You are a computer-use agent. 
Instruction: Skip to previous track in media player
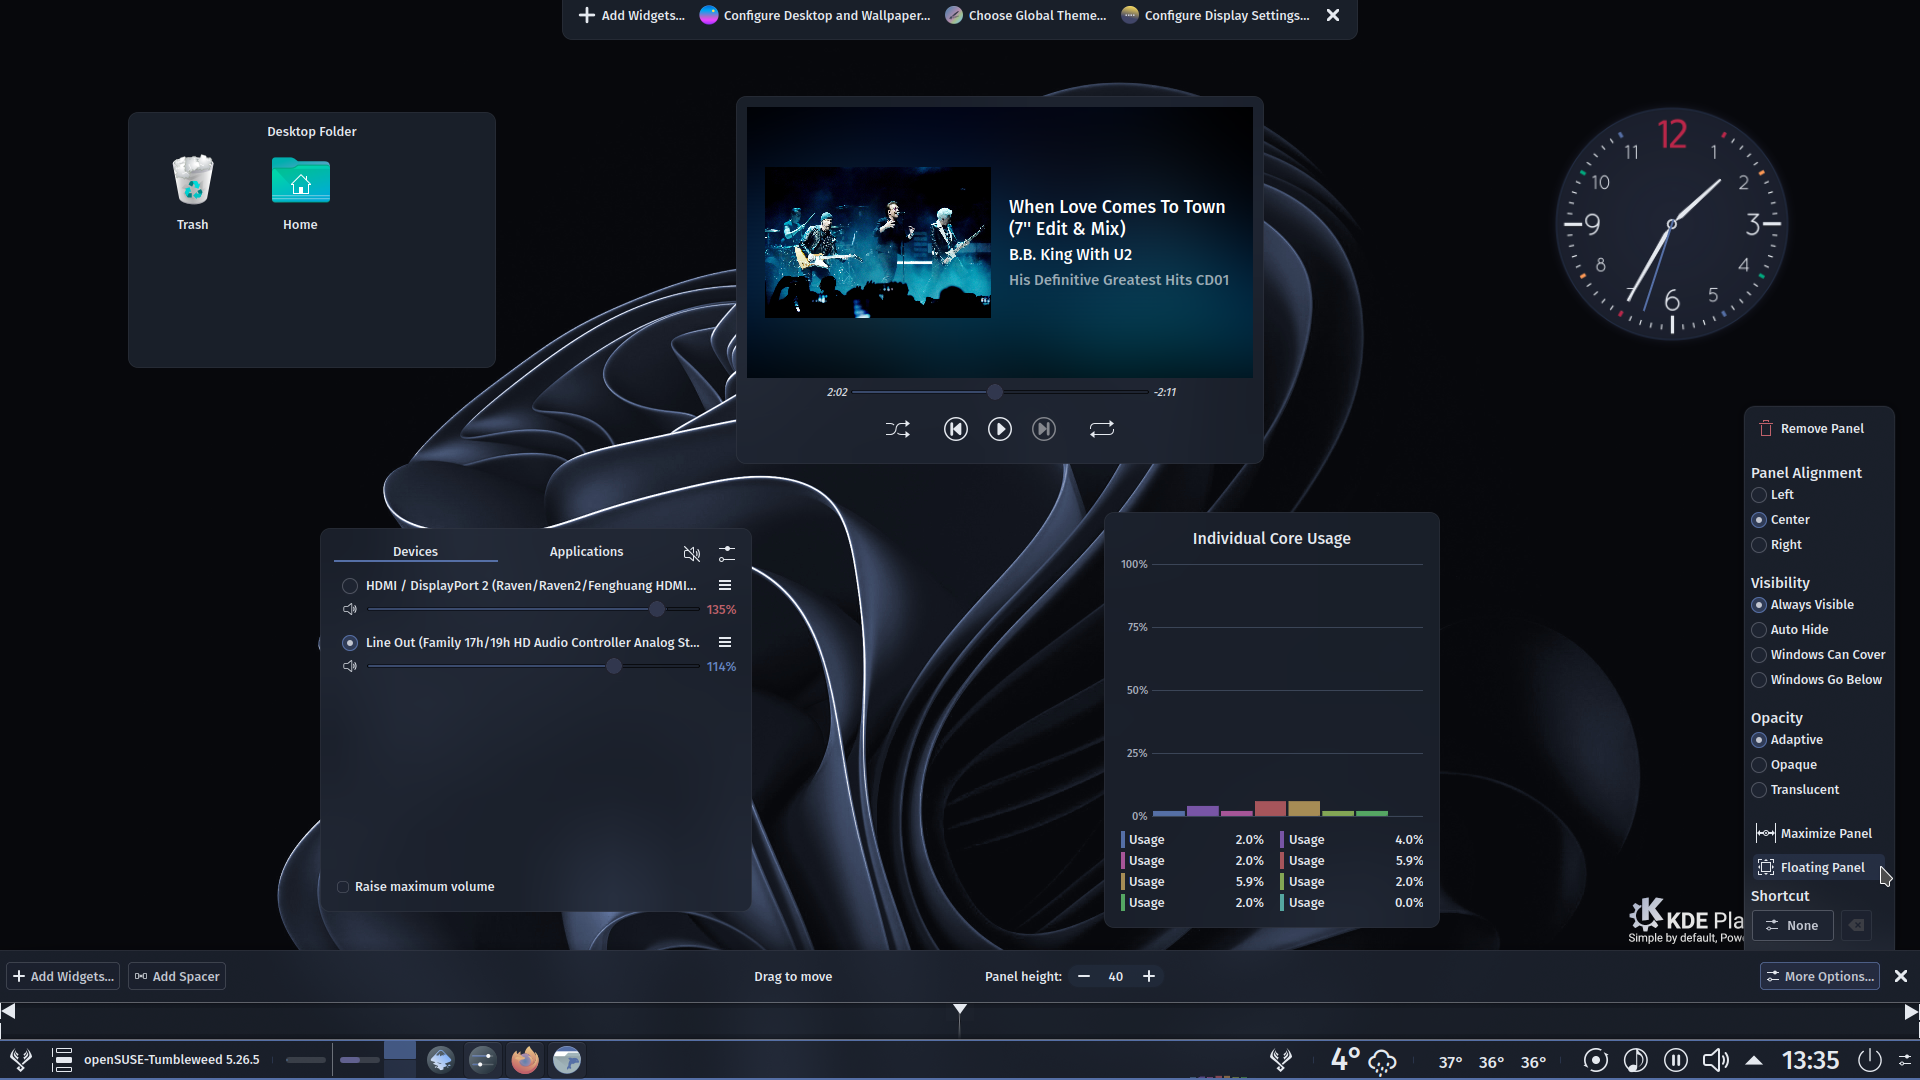[x=955, y=429]
